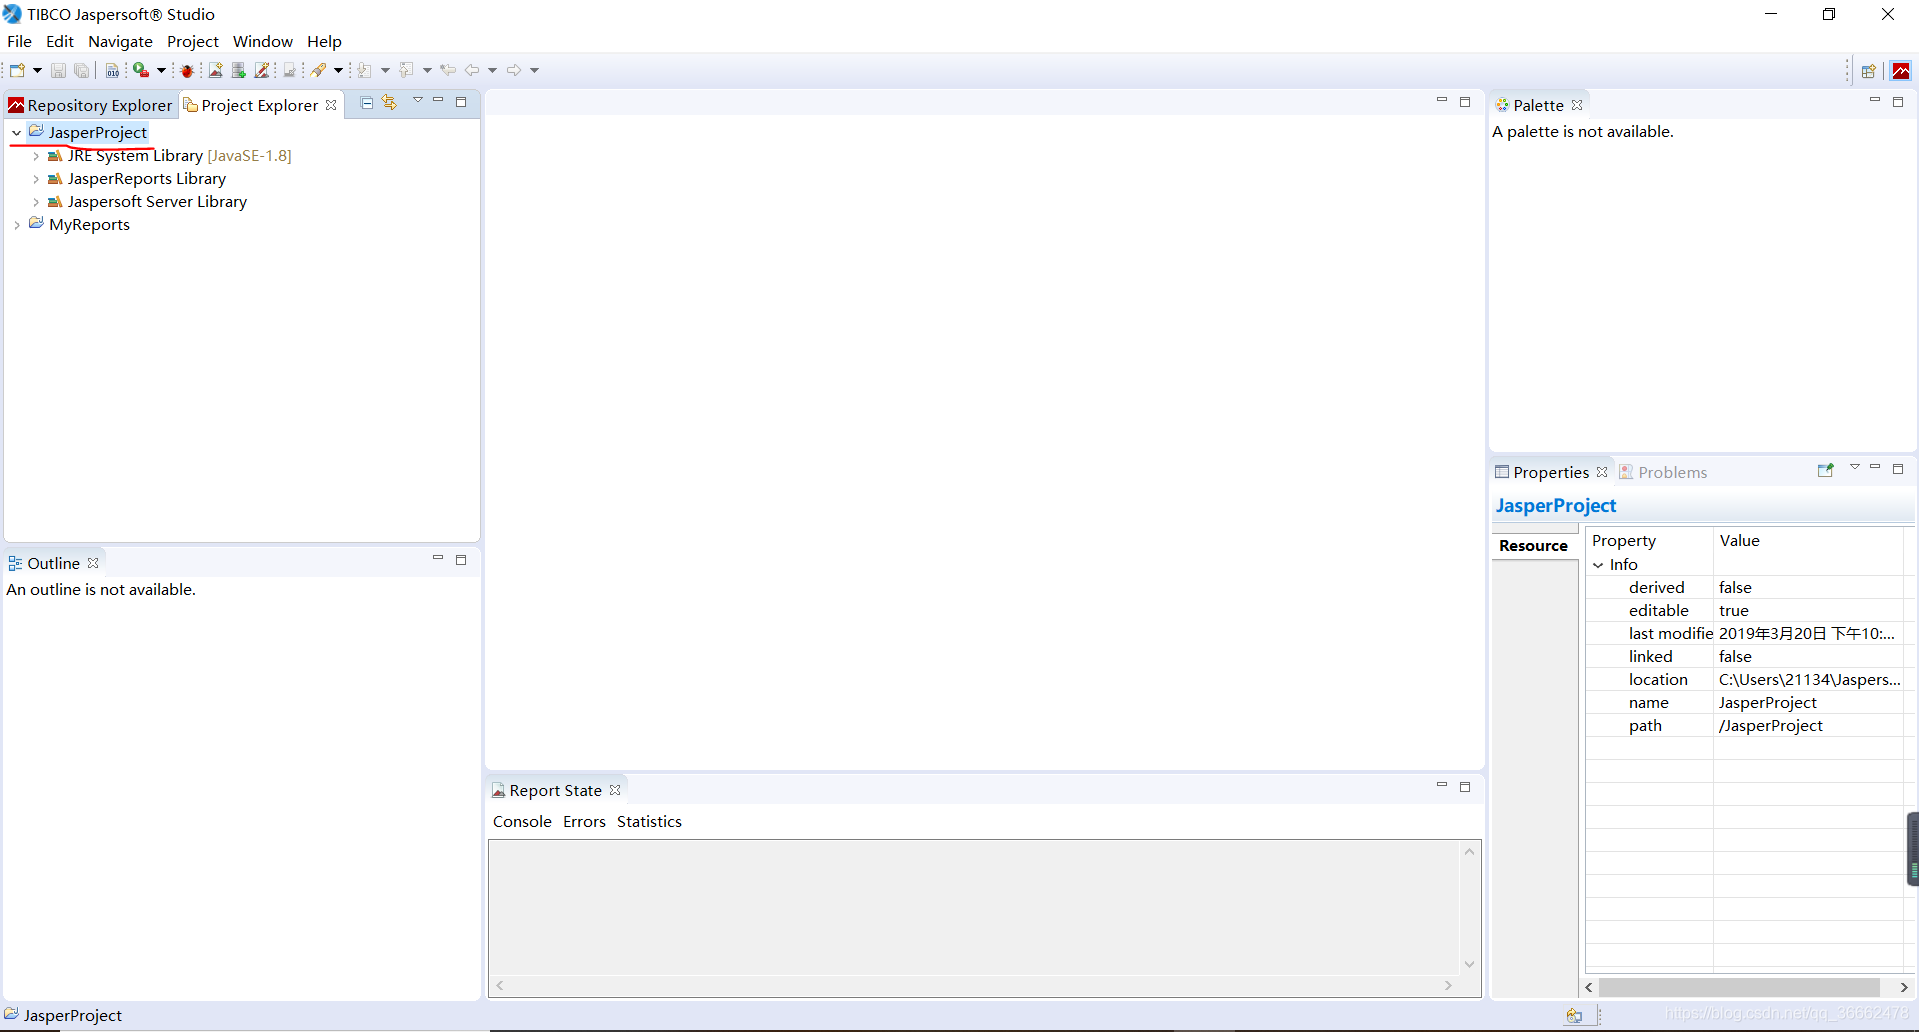Click the location value cell
Viewport: 1919px width, 1032px height.
(1809, 680)
